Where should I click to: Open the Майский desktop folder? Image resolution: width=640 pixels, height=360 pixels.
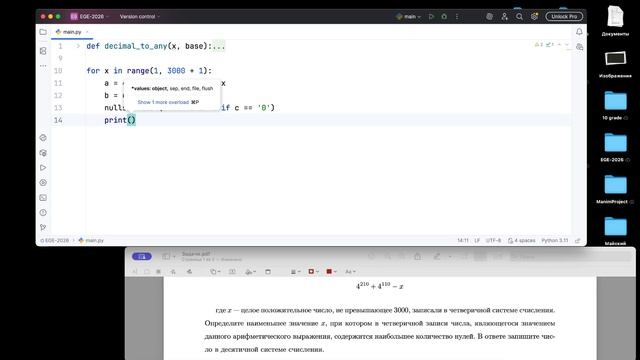[x=615, y=231]
